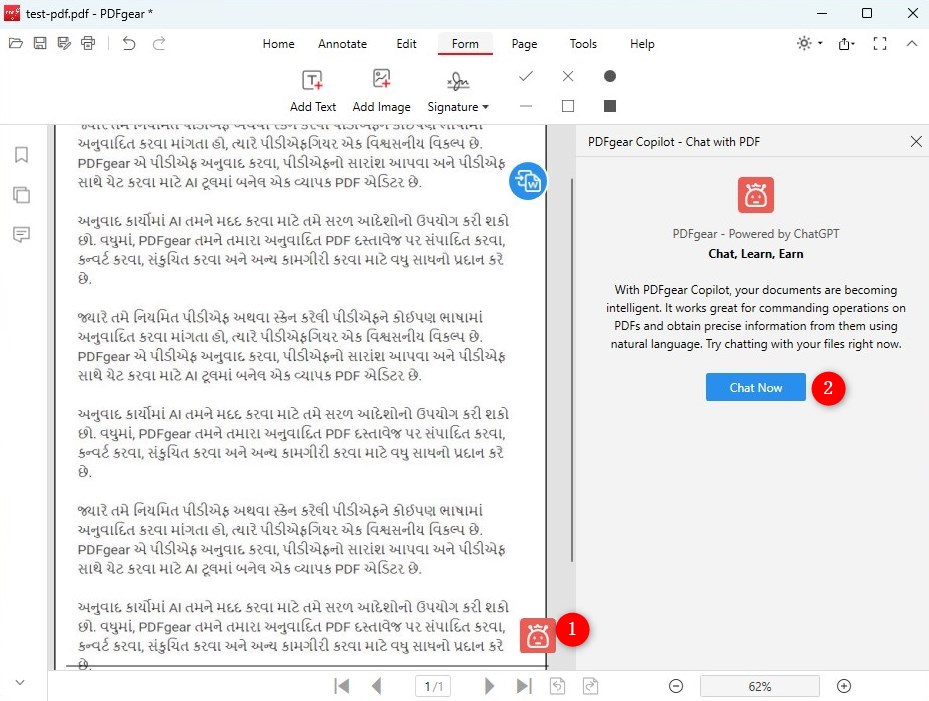This screenshot has width=929, height=701.
Task: Switch to the Annotate tab
Action: click(343, 44)
